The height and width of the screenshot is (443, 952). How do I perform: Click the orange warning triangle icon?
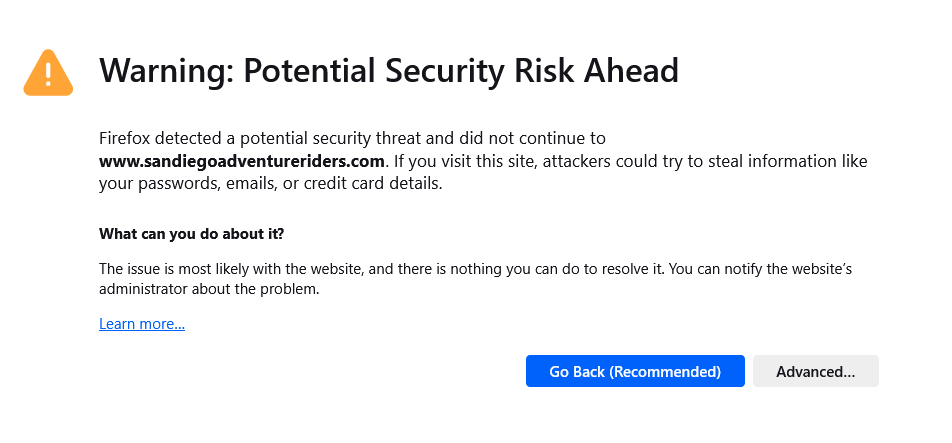[x=49, y=73]
